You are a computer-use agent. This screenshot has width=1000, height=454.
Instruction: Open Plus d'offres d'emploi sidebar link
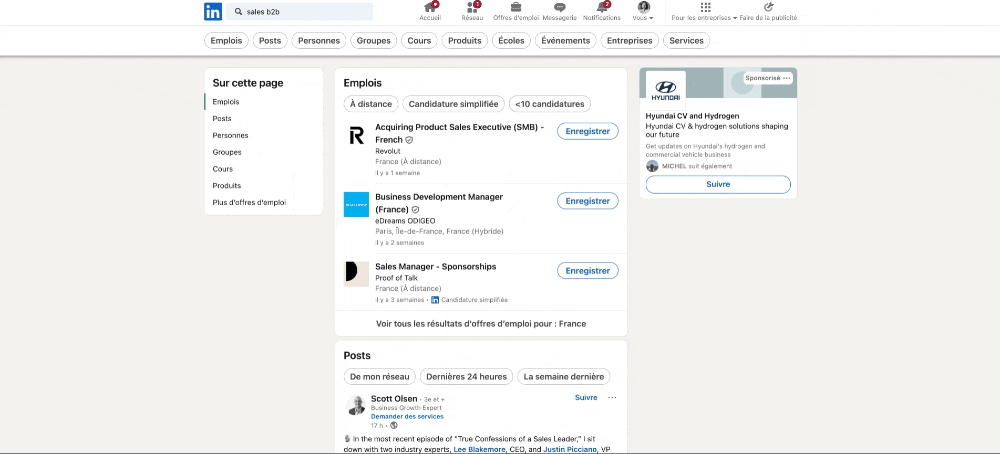249,203
